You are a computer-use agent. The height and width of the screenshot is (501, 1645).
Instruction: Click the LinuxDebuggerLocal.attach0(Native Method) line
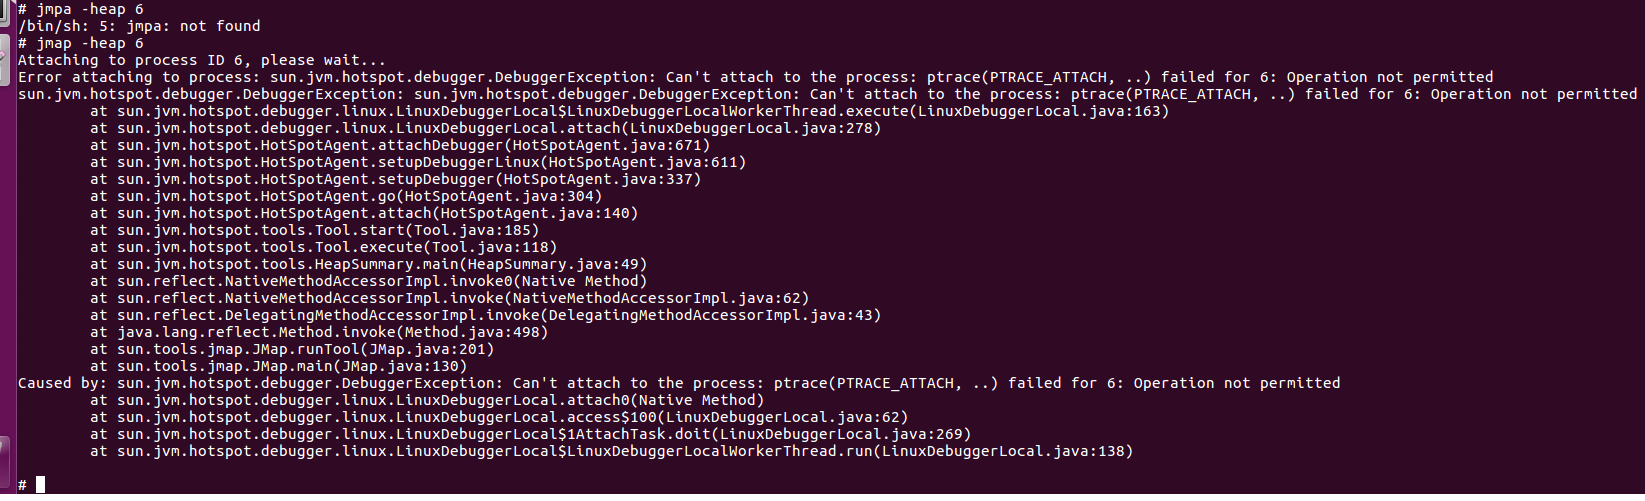427,400
